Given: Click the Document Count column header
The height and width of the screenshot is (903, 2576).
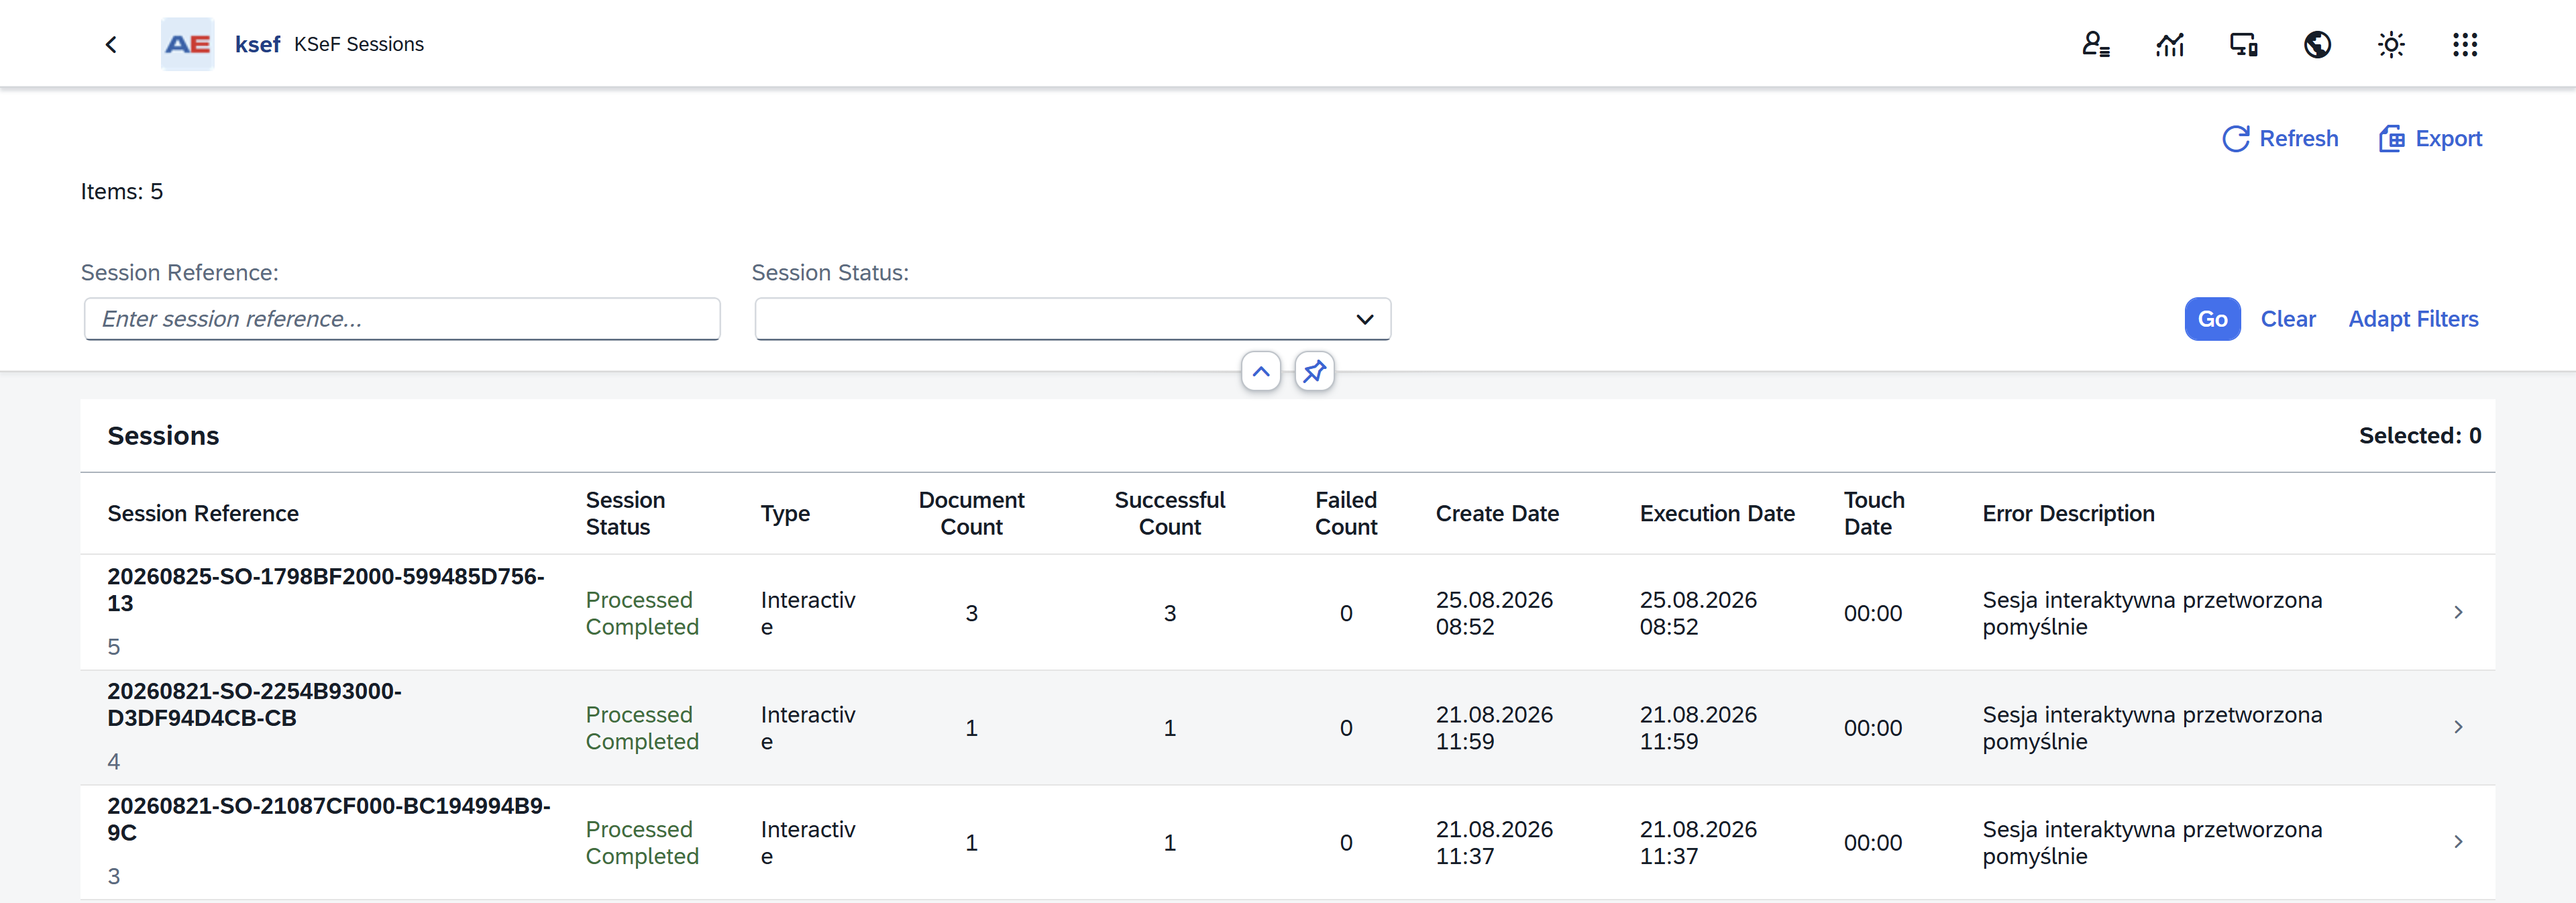Looking at the screenshot, I should pyautogui.click(x=971, y=513).
